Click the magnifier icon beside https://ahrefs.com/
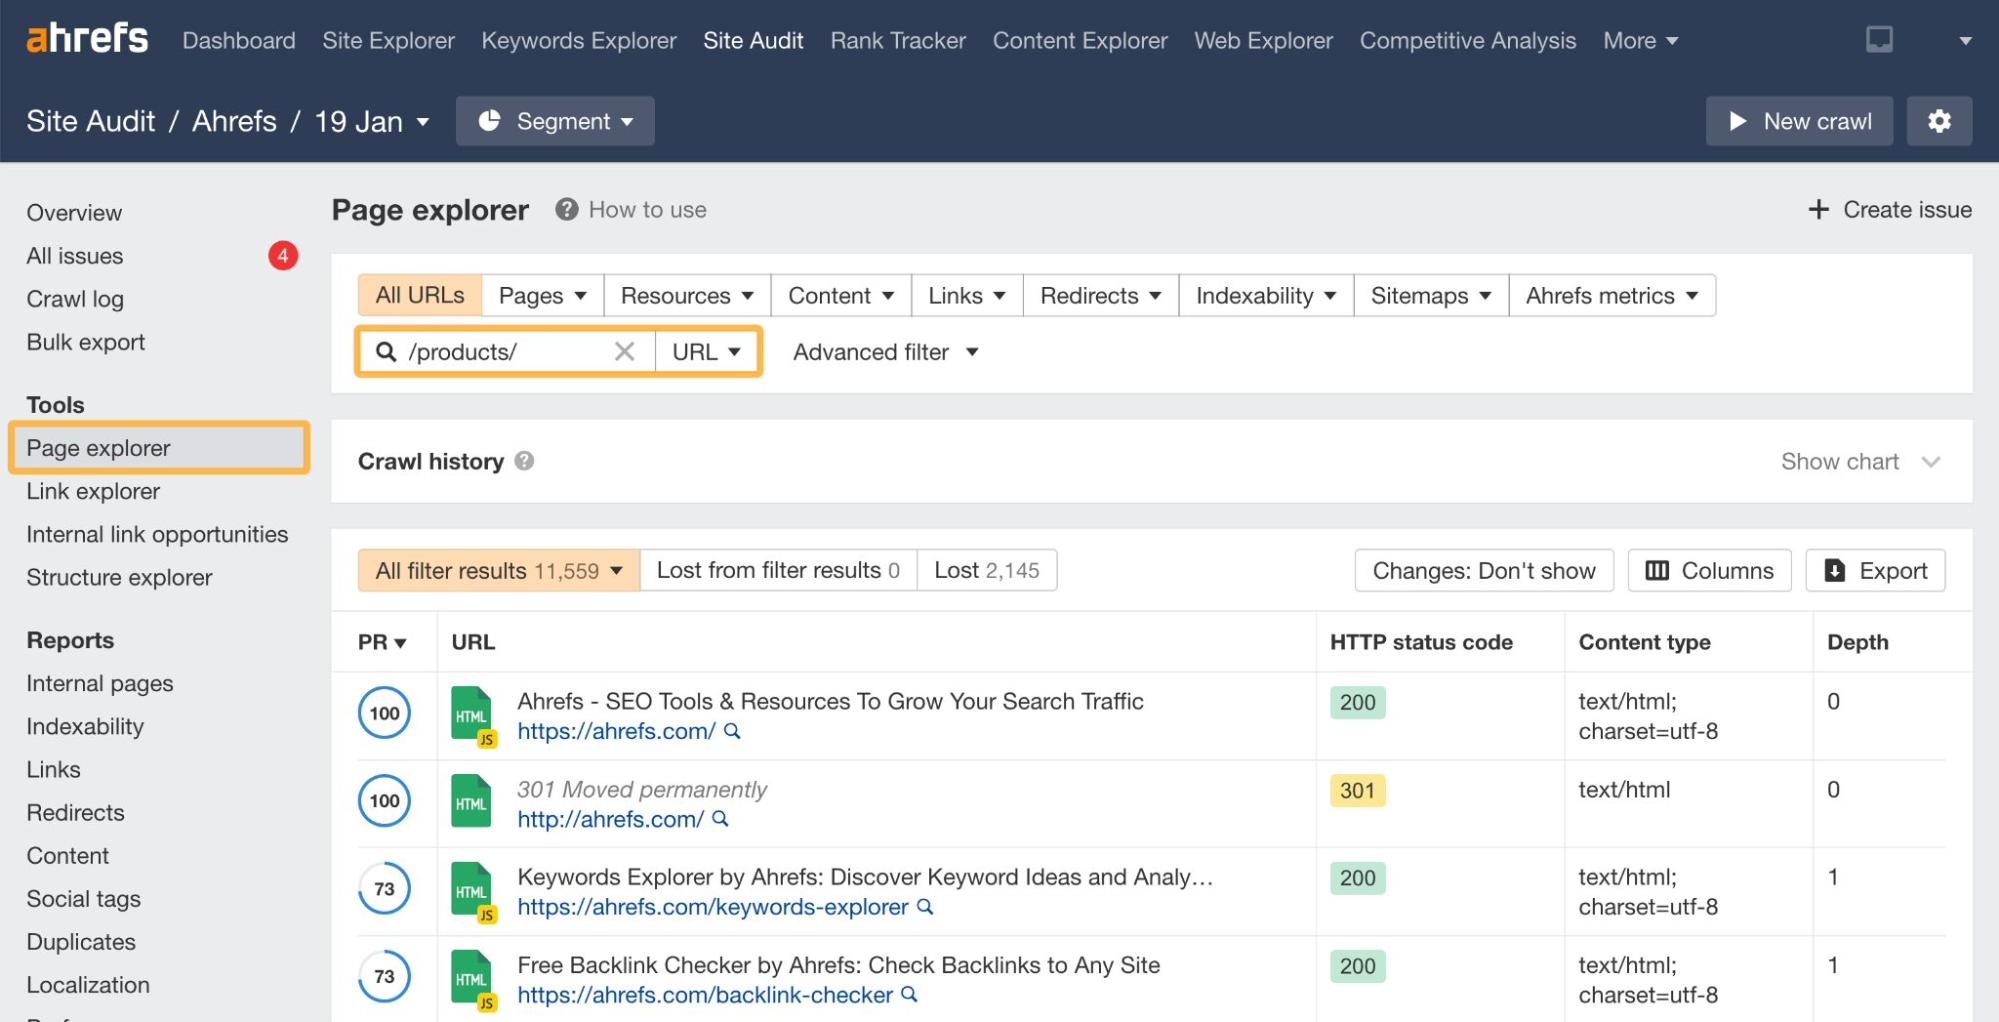 733,731
